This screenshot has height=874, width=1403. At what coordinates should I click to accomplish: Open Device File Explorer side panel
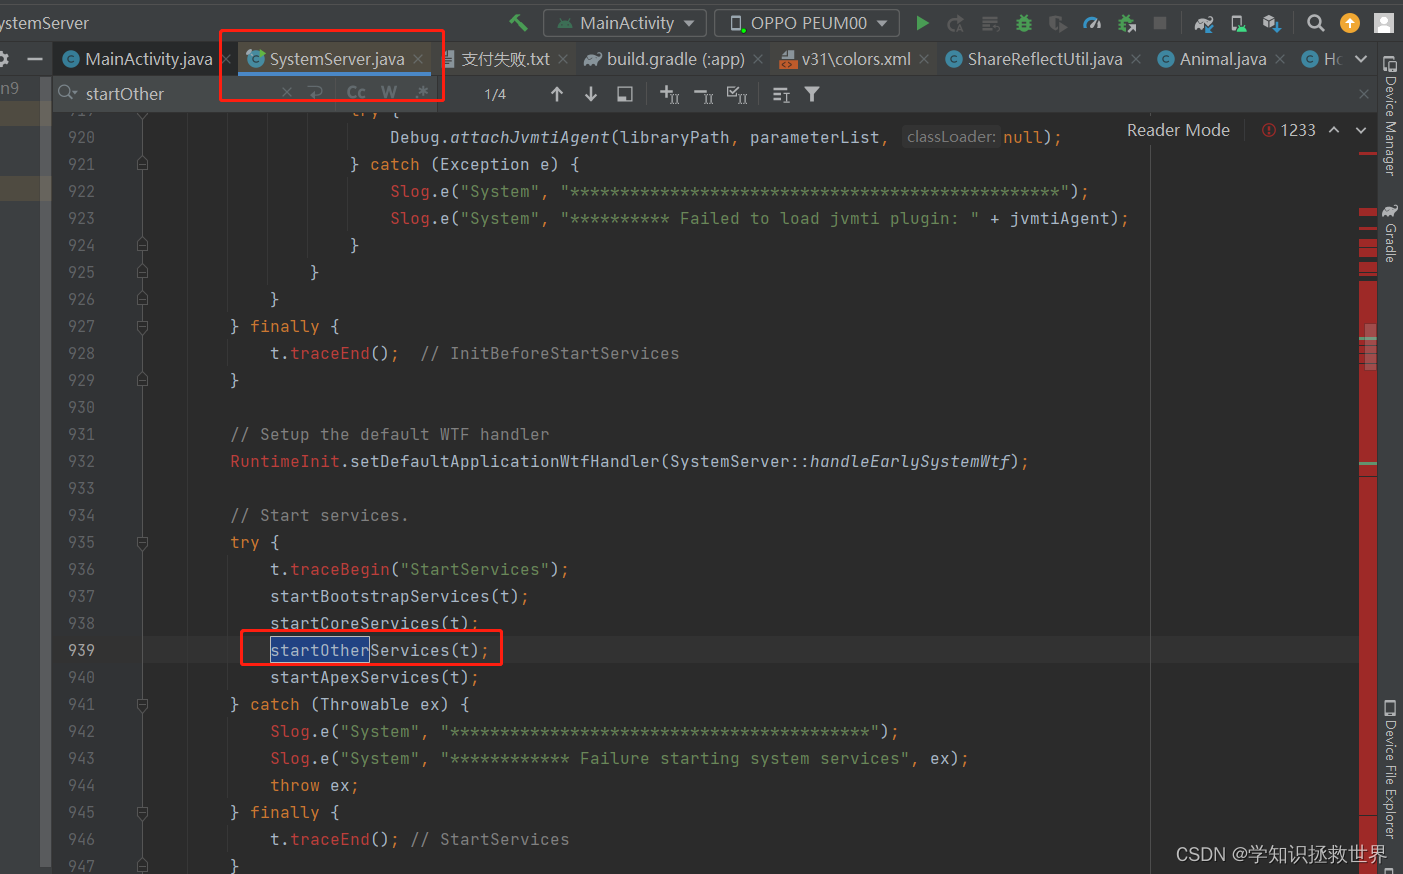[1390, 768]
